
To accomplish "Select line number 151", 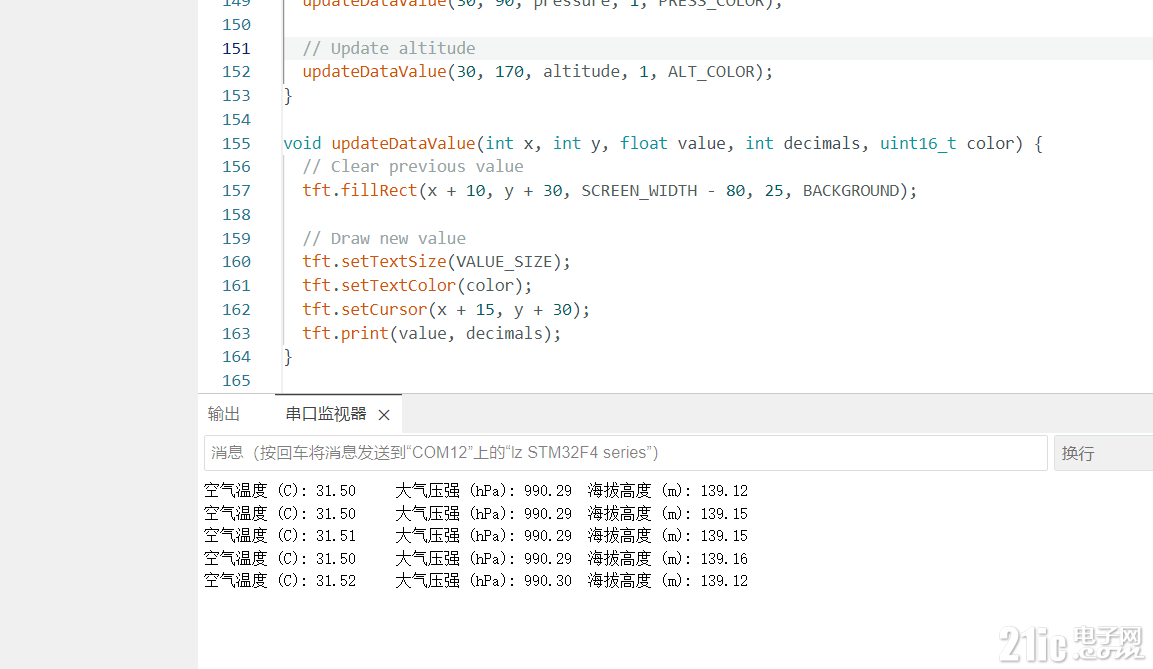I will coord(236,49).
